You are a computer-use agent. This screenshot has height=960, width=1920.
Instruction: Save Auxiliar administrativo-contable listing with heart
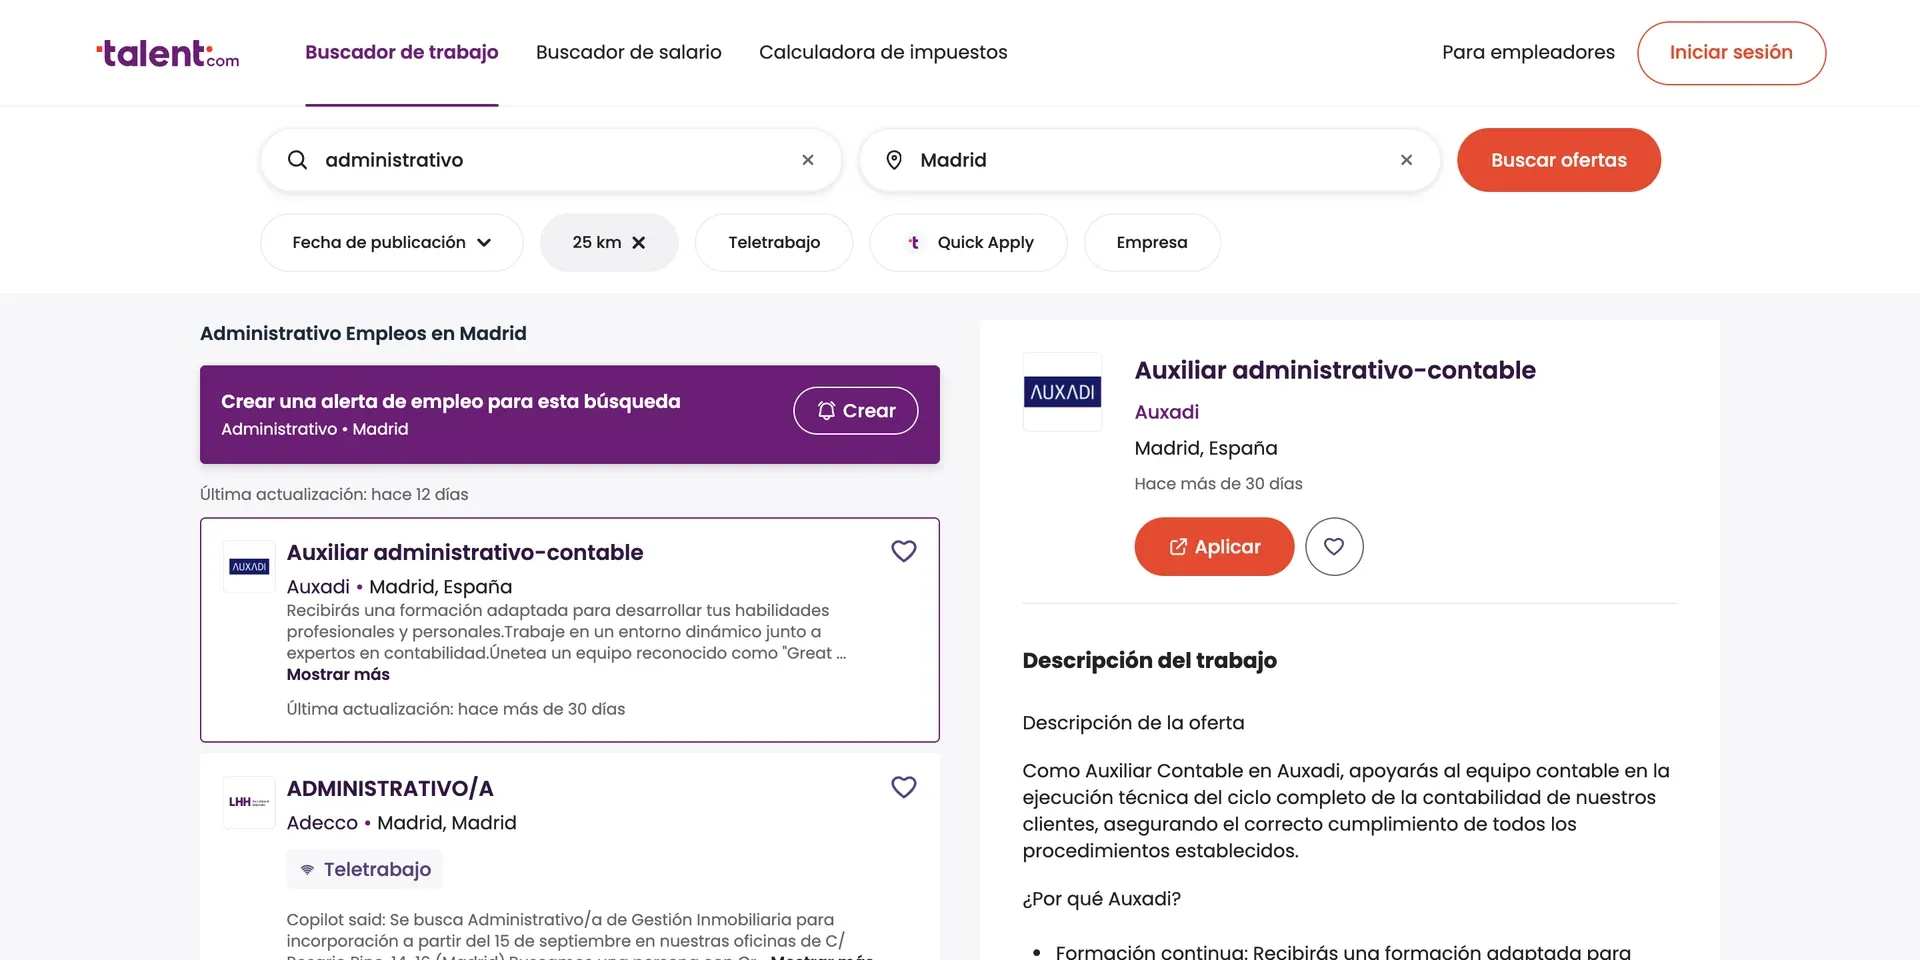coord(904,551)
